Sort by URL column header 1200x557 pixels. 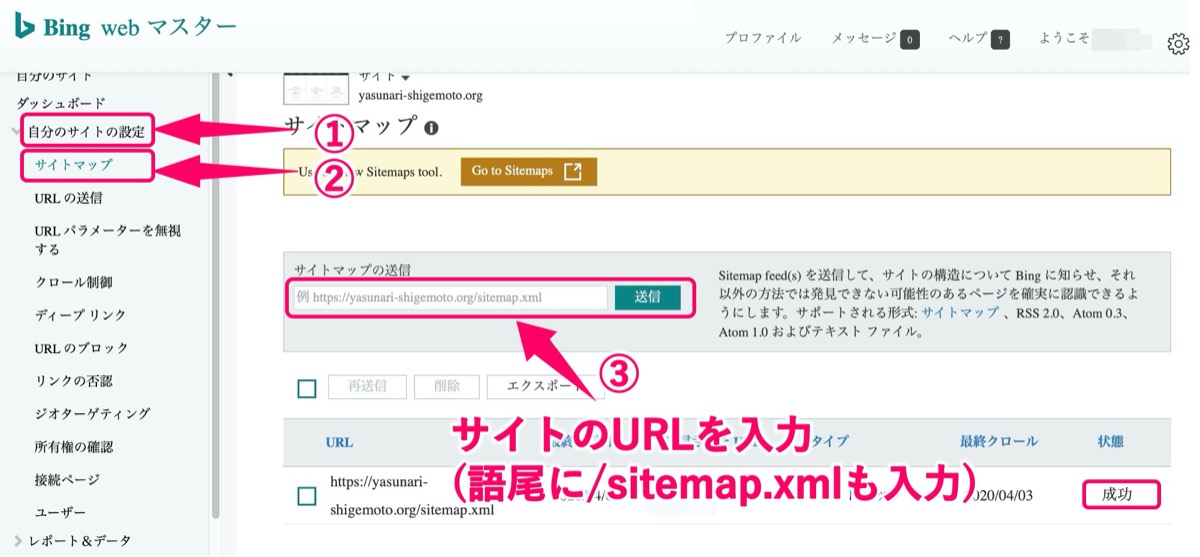339,442
